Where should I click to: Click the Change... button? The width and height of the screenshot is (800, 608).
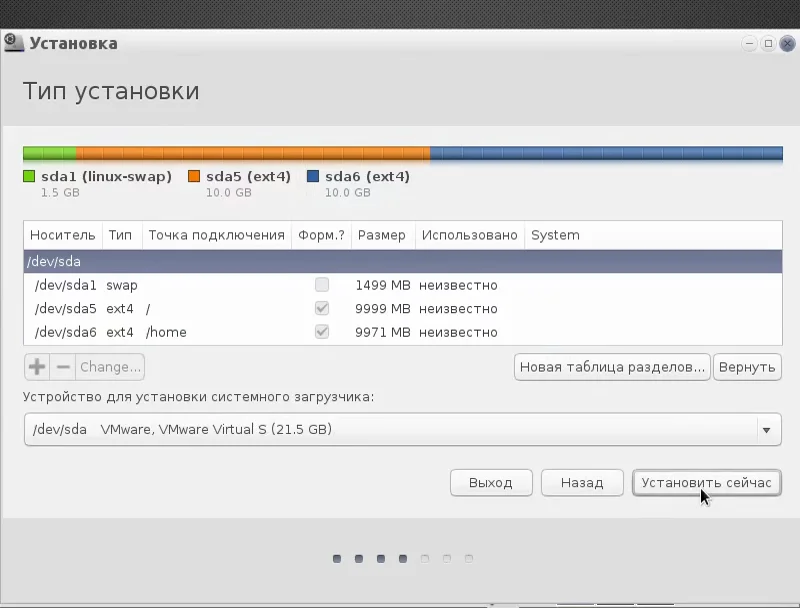click(x=110, y=367)
